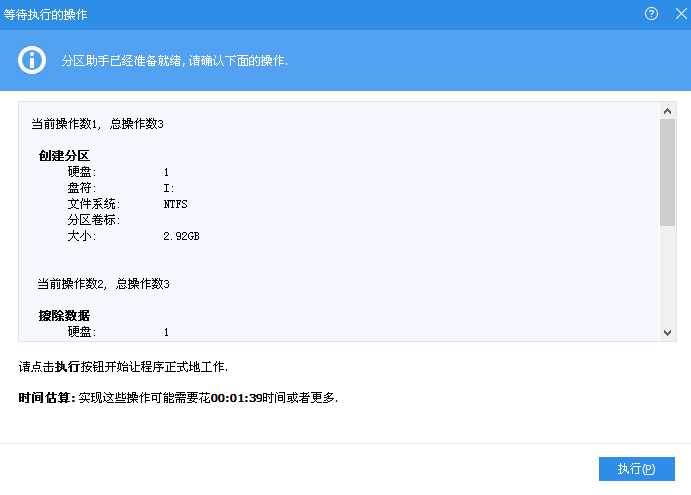Click the 文件系统 label

pyautogui.click(x=93, y=204)
